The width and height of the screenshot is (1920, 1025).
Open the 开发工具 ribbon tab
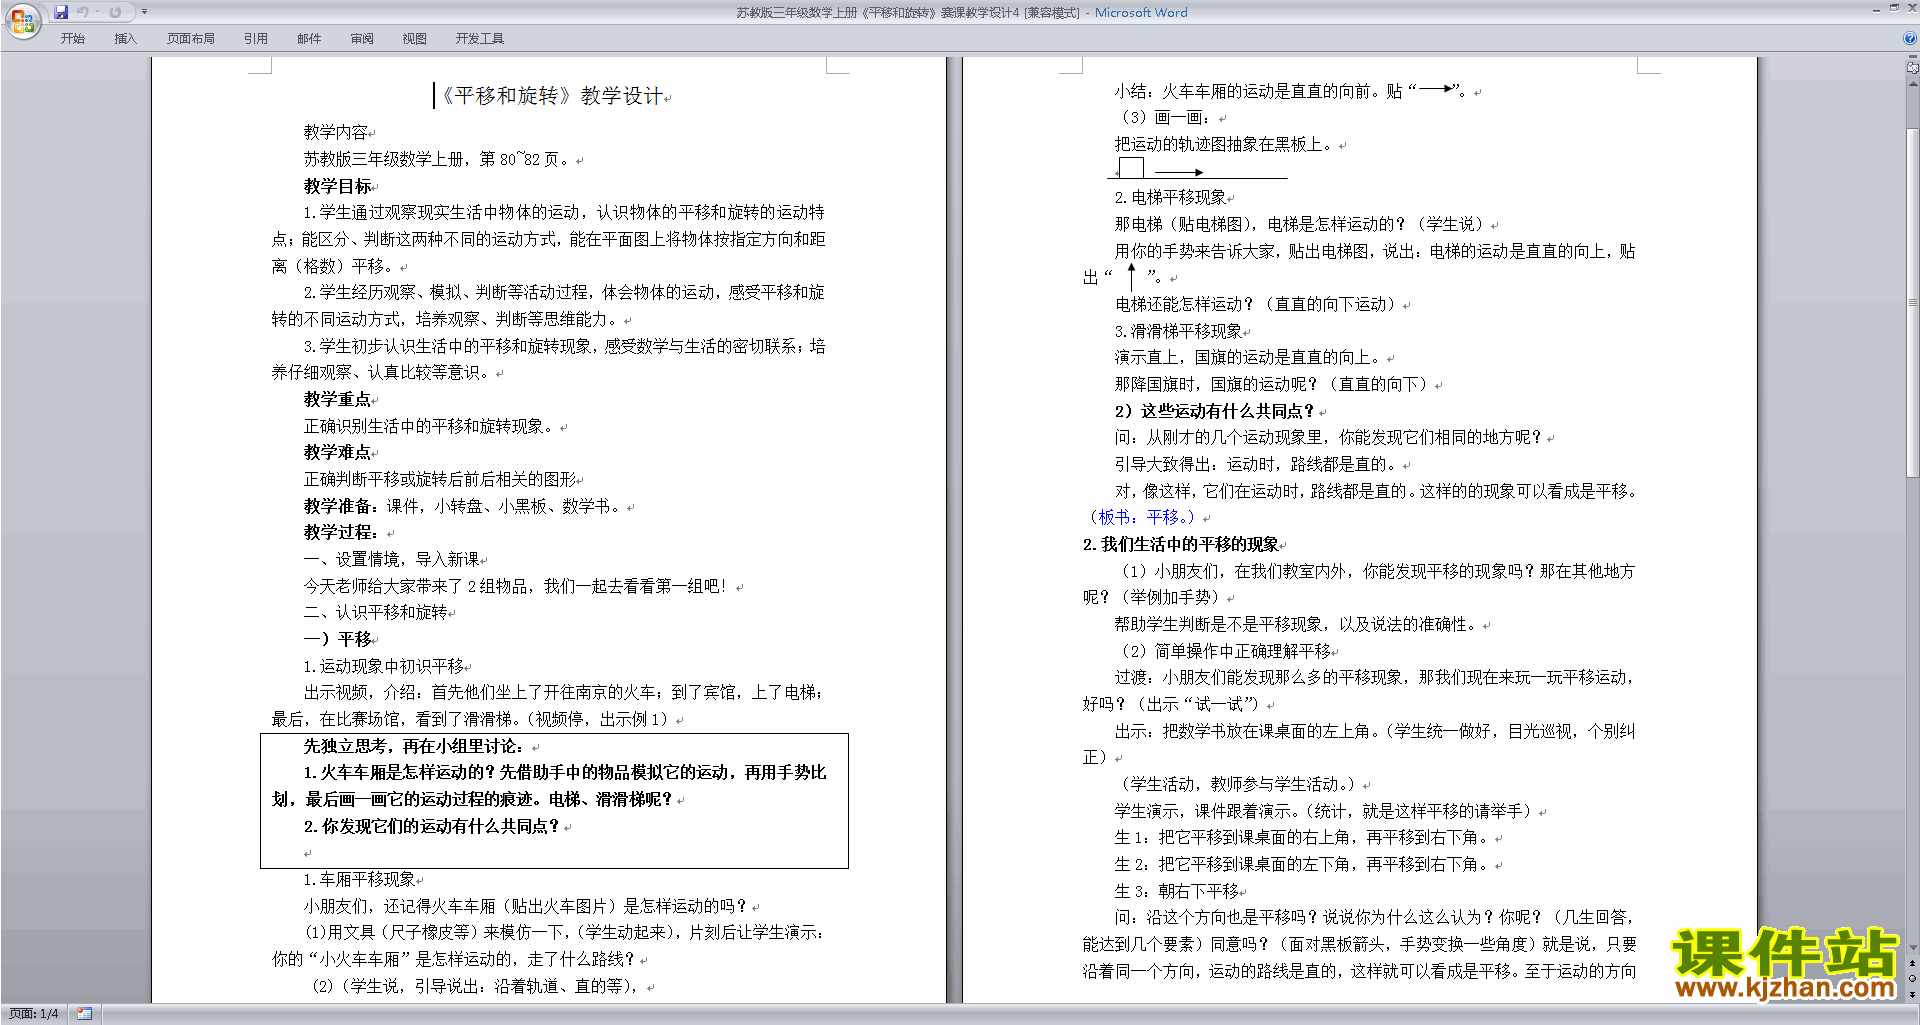[480, 39]
